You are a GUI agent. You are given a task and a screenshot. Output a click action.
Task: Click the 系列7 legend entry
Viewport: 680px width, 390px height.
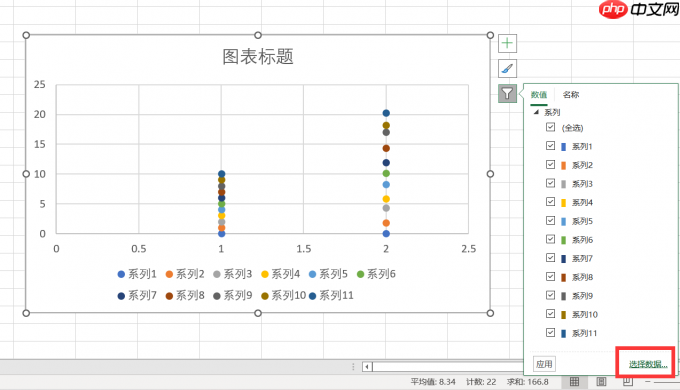pos(137,296)
